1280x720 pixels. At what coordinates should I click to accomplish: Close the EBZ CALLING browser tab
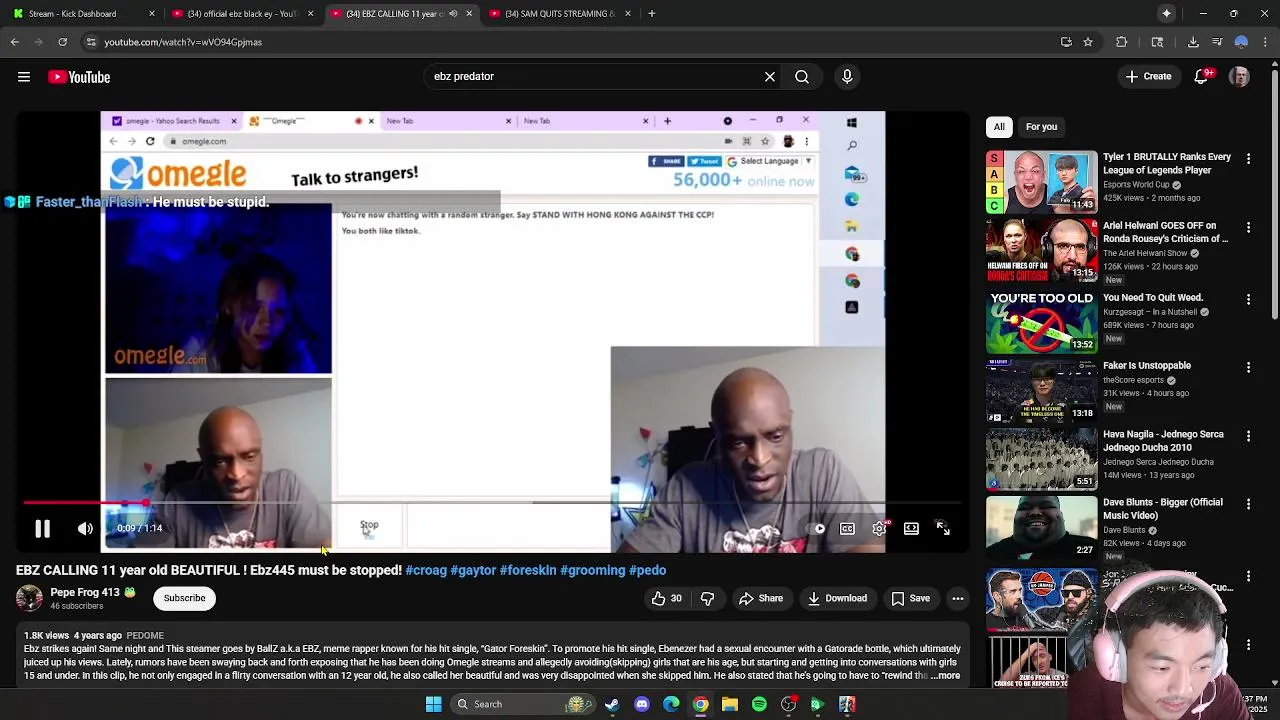coord(468,14)
